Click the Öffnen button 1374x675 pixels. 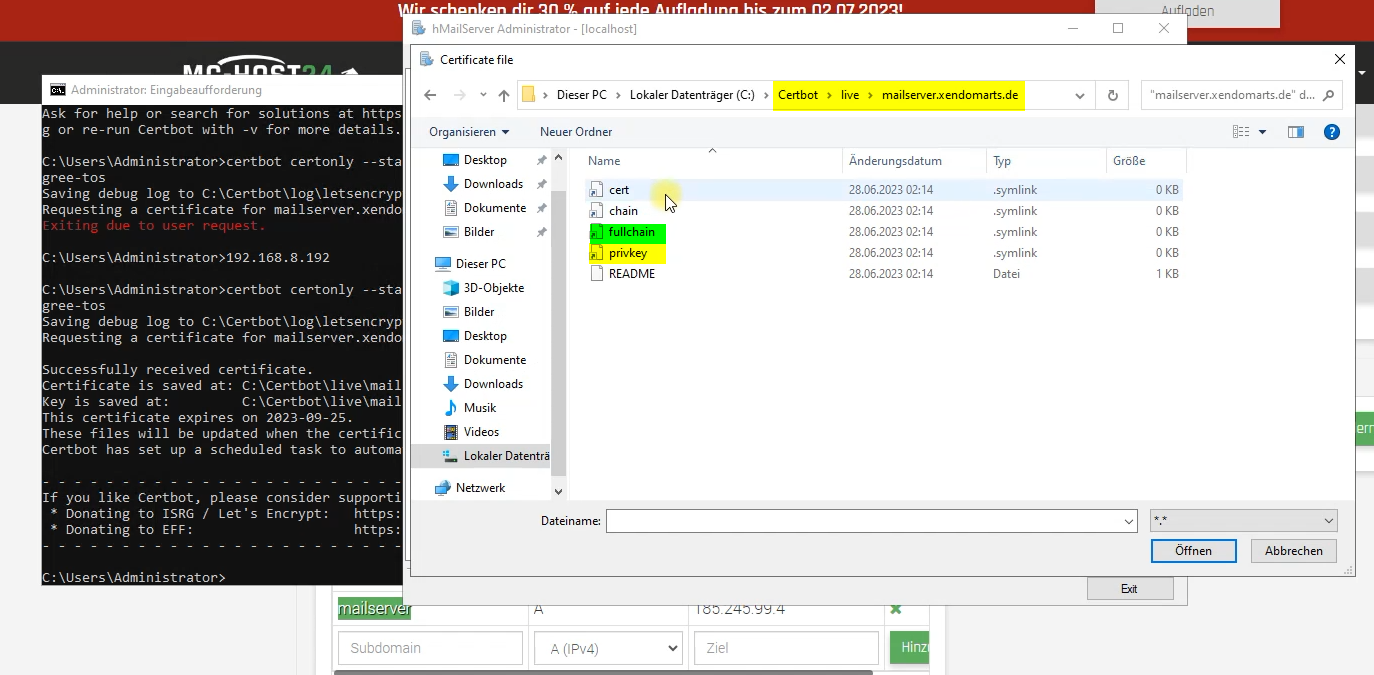point(1193,551)
